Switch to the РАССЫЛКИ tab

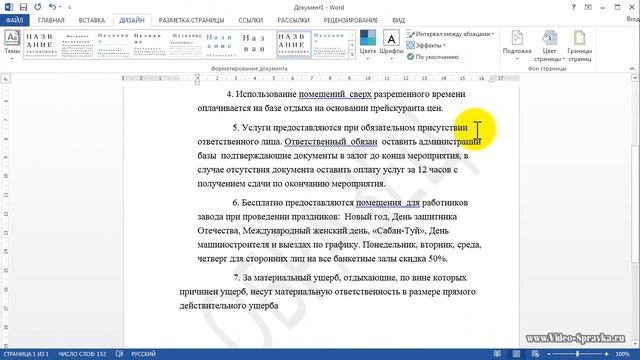coord(293,20)
